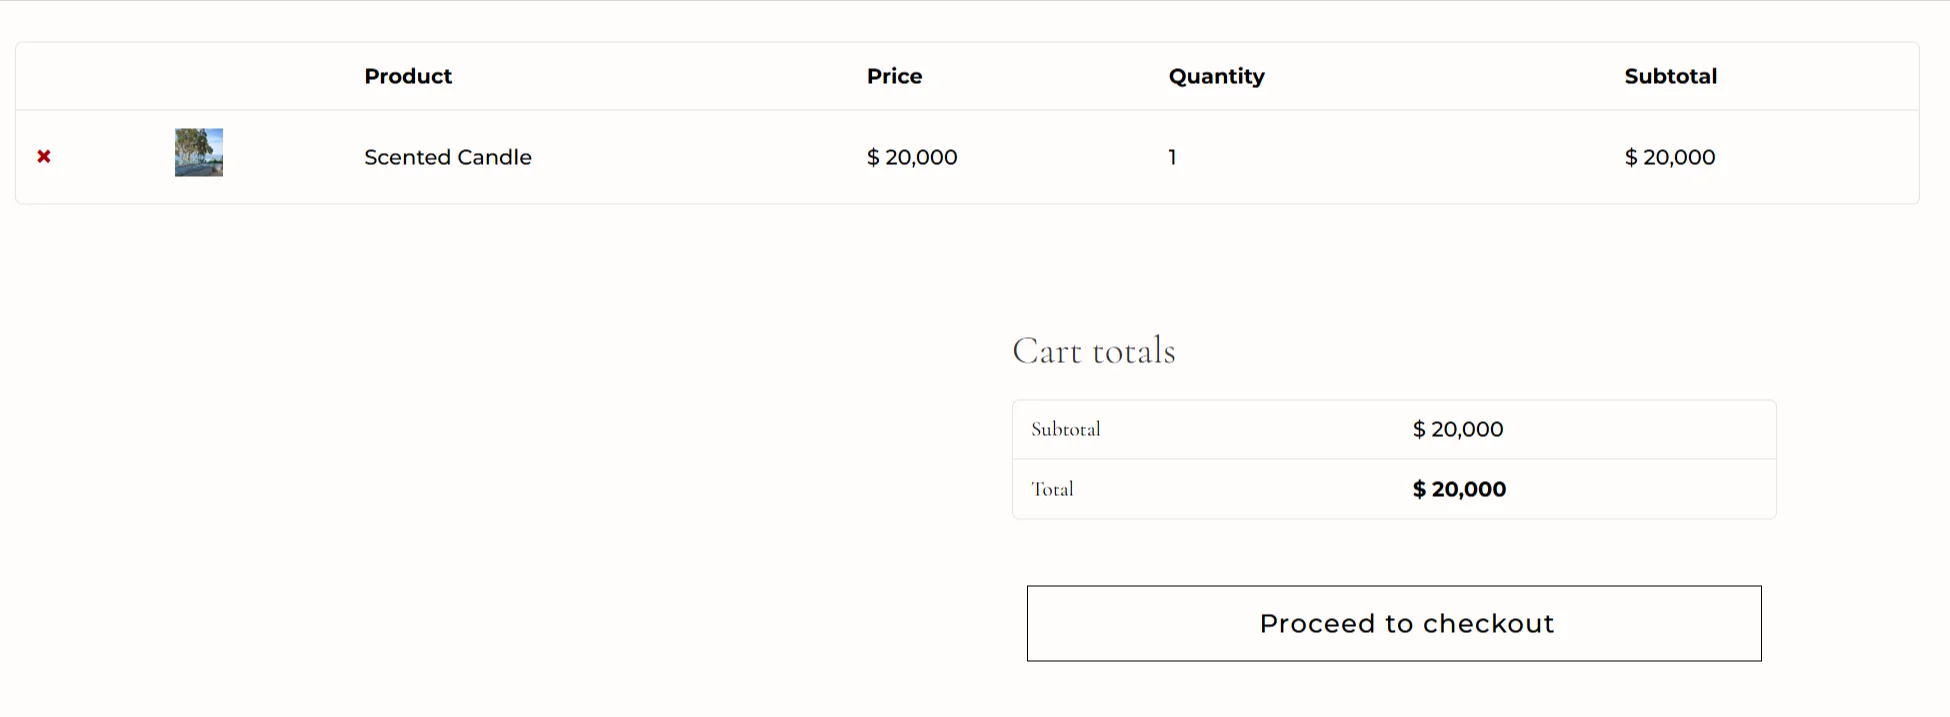Click the quantity value 1

point(1172,157)
